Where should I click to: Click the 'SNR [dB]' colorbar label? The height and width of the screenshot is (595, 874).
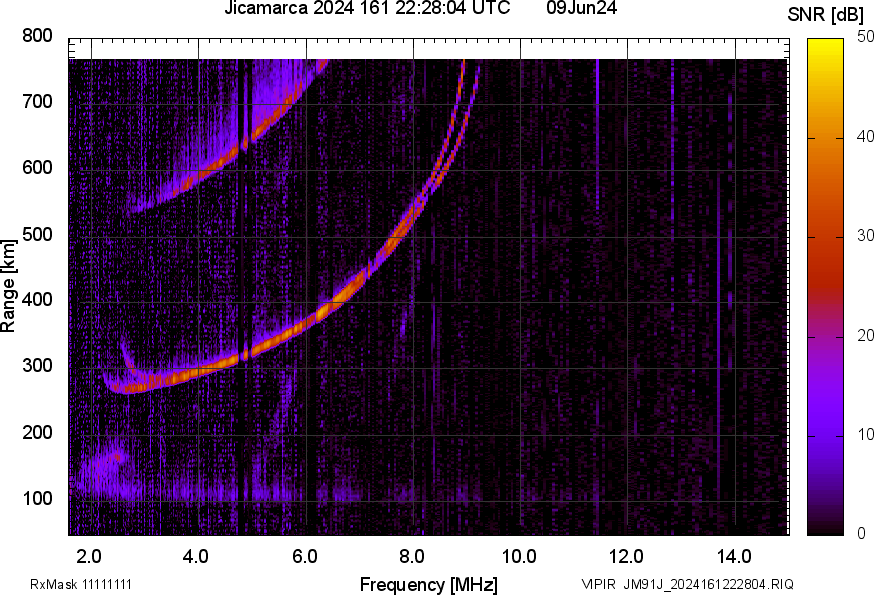pos(825,15)
